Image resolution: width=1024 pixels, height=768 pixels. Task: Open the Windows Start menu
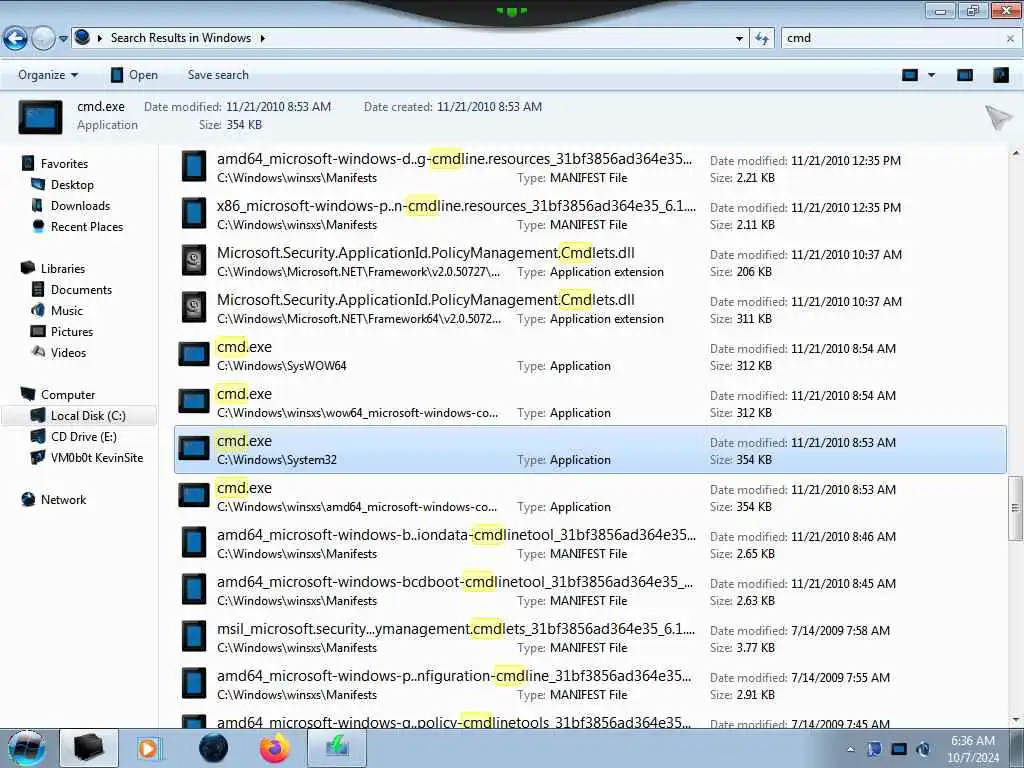27,748
